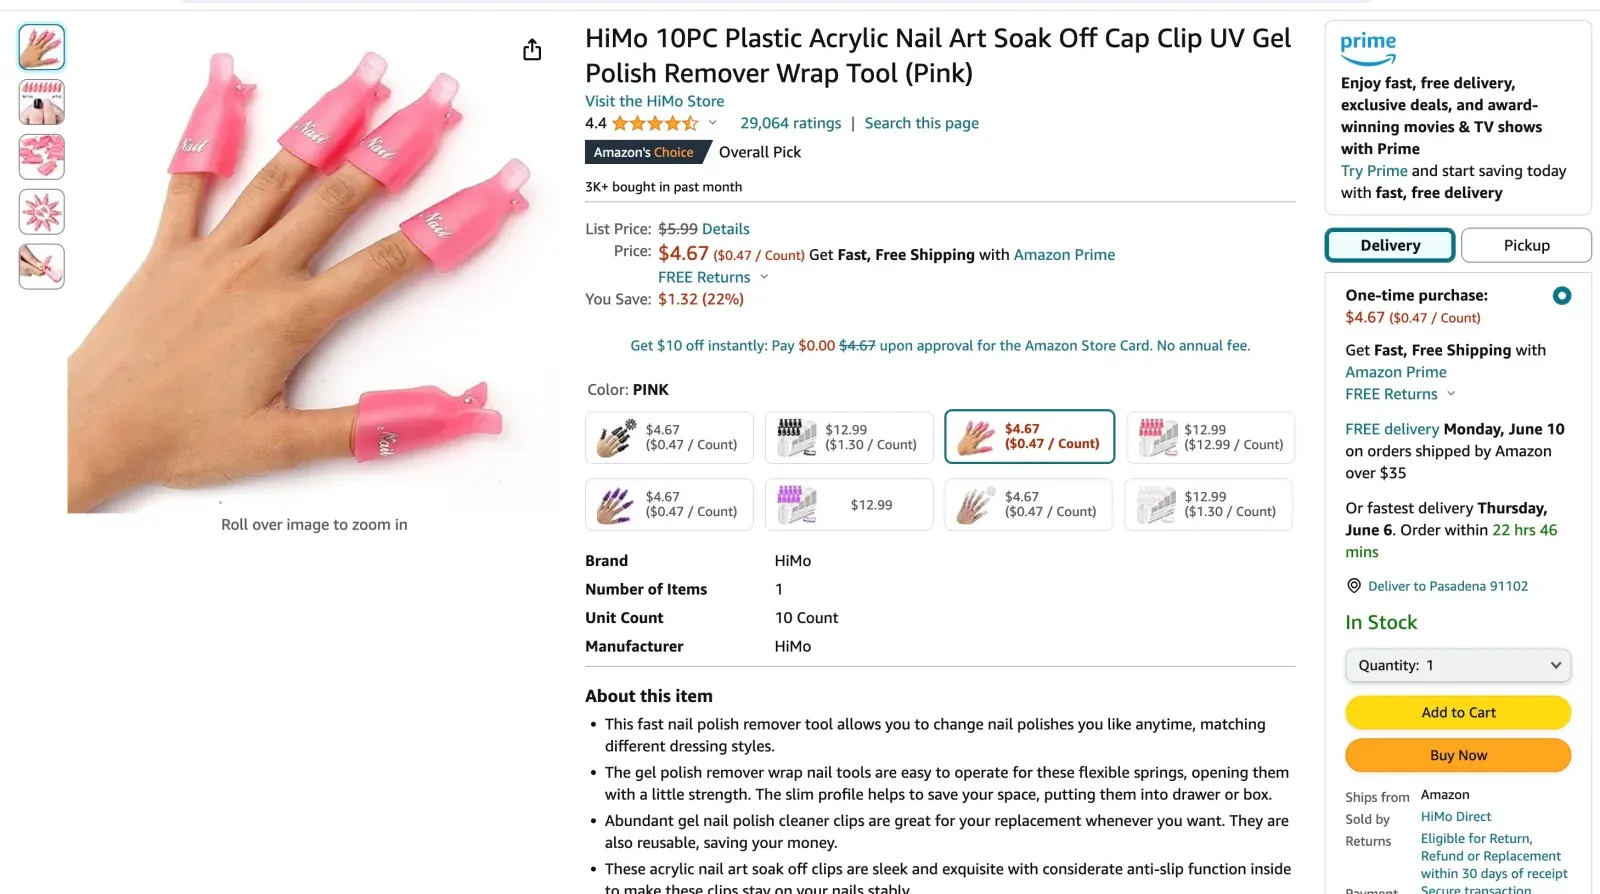The width and height of the screenshot is (1600, 894).
Task: Select the second product thumbnail image
Action: 42,102
